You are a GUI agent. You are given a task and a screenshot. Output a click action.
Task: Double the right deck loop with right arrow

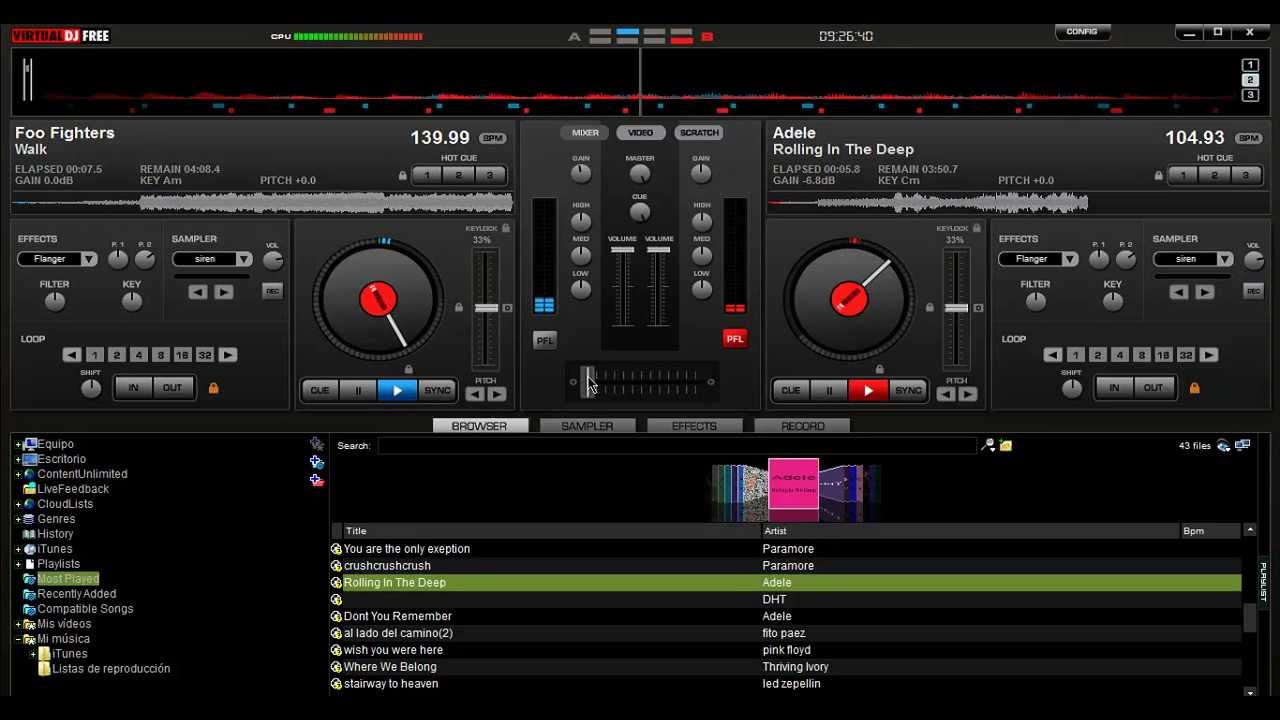click(x=1209, y=355)
